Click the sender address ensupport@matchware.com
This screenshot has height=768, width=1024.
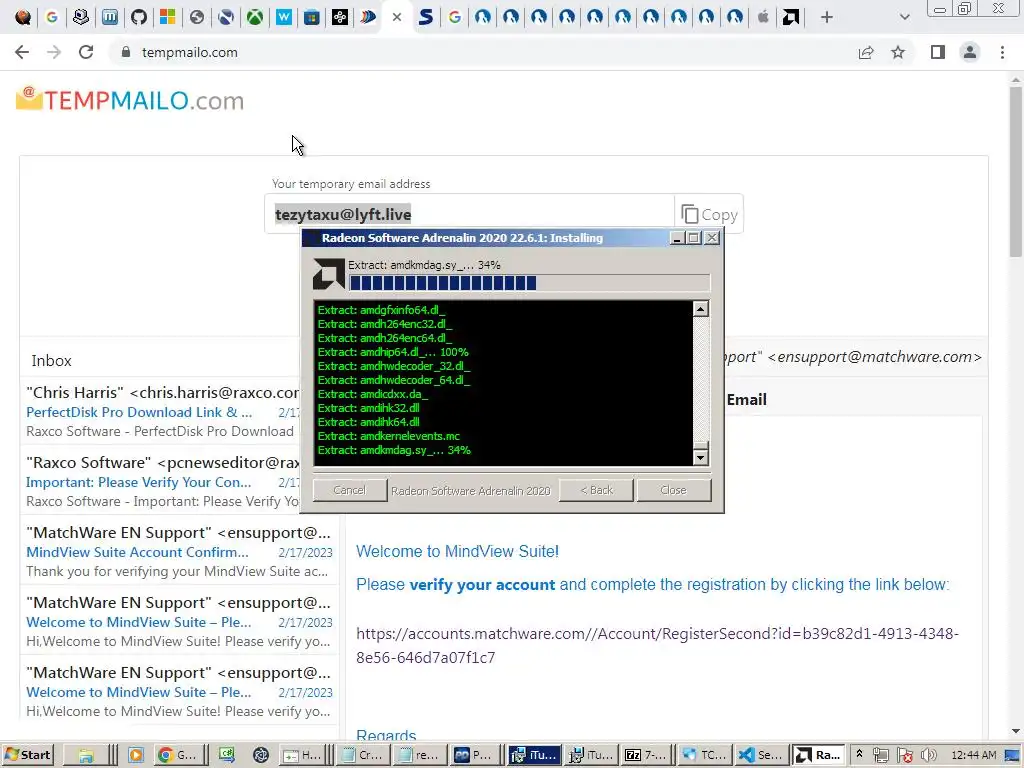coord(874,357)
